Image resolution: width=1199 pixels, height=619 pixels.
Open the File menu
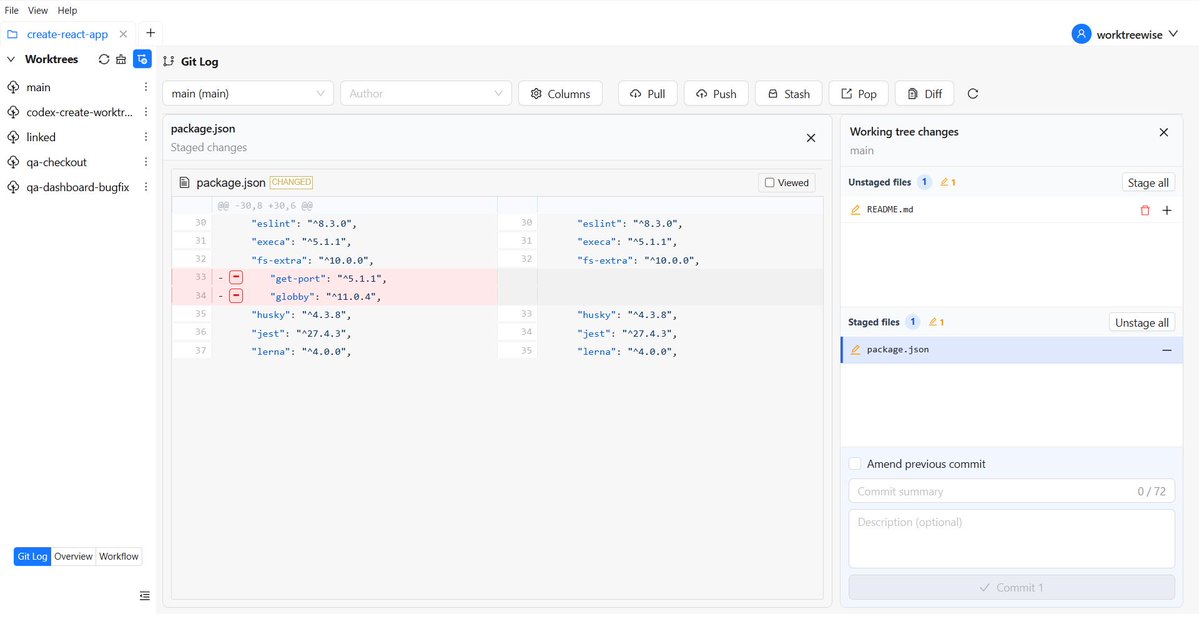point(11,11)
